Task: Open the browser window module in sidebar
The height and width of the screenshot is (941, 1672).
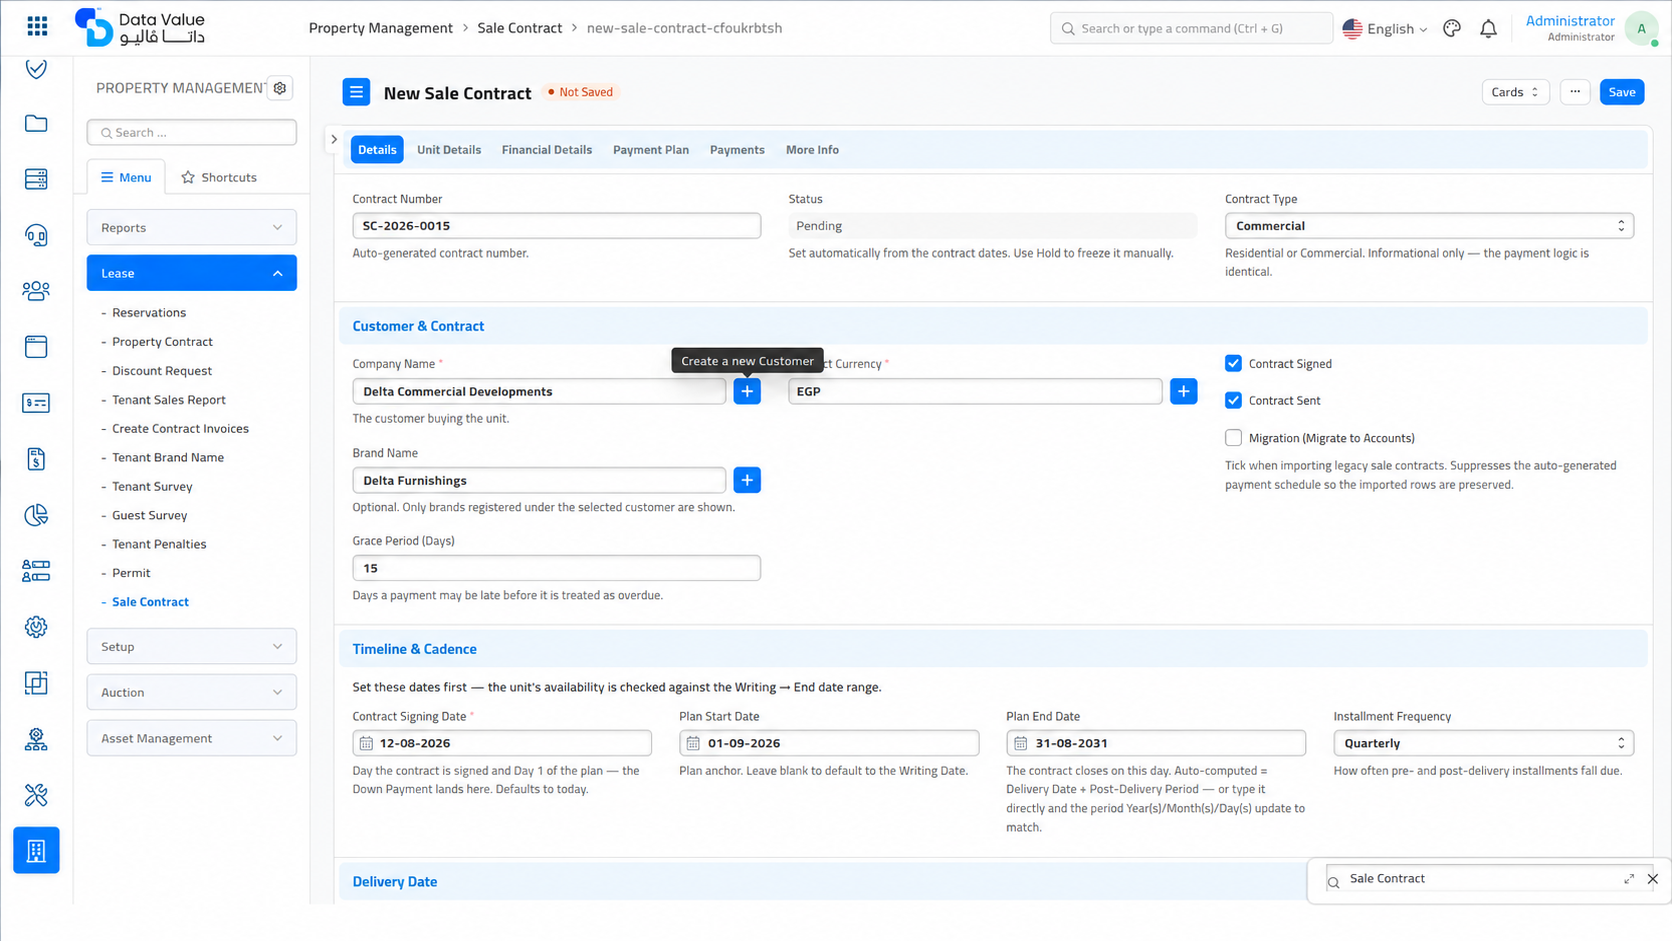Action: pyautogui.click(x=36, y=347)
